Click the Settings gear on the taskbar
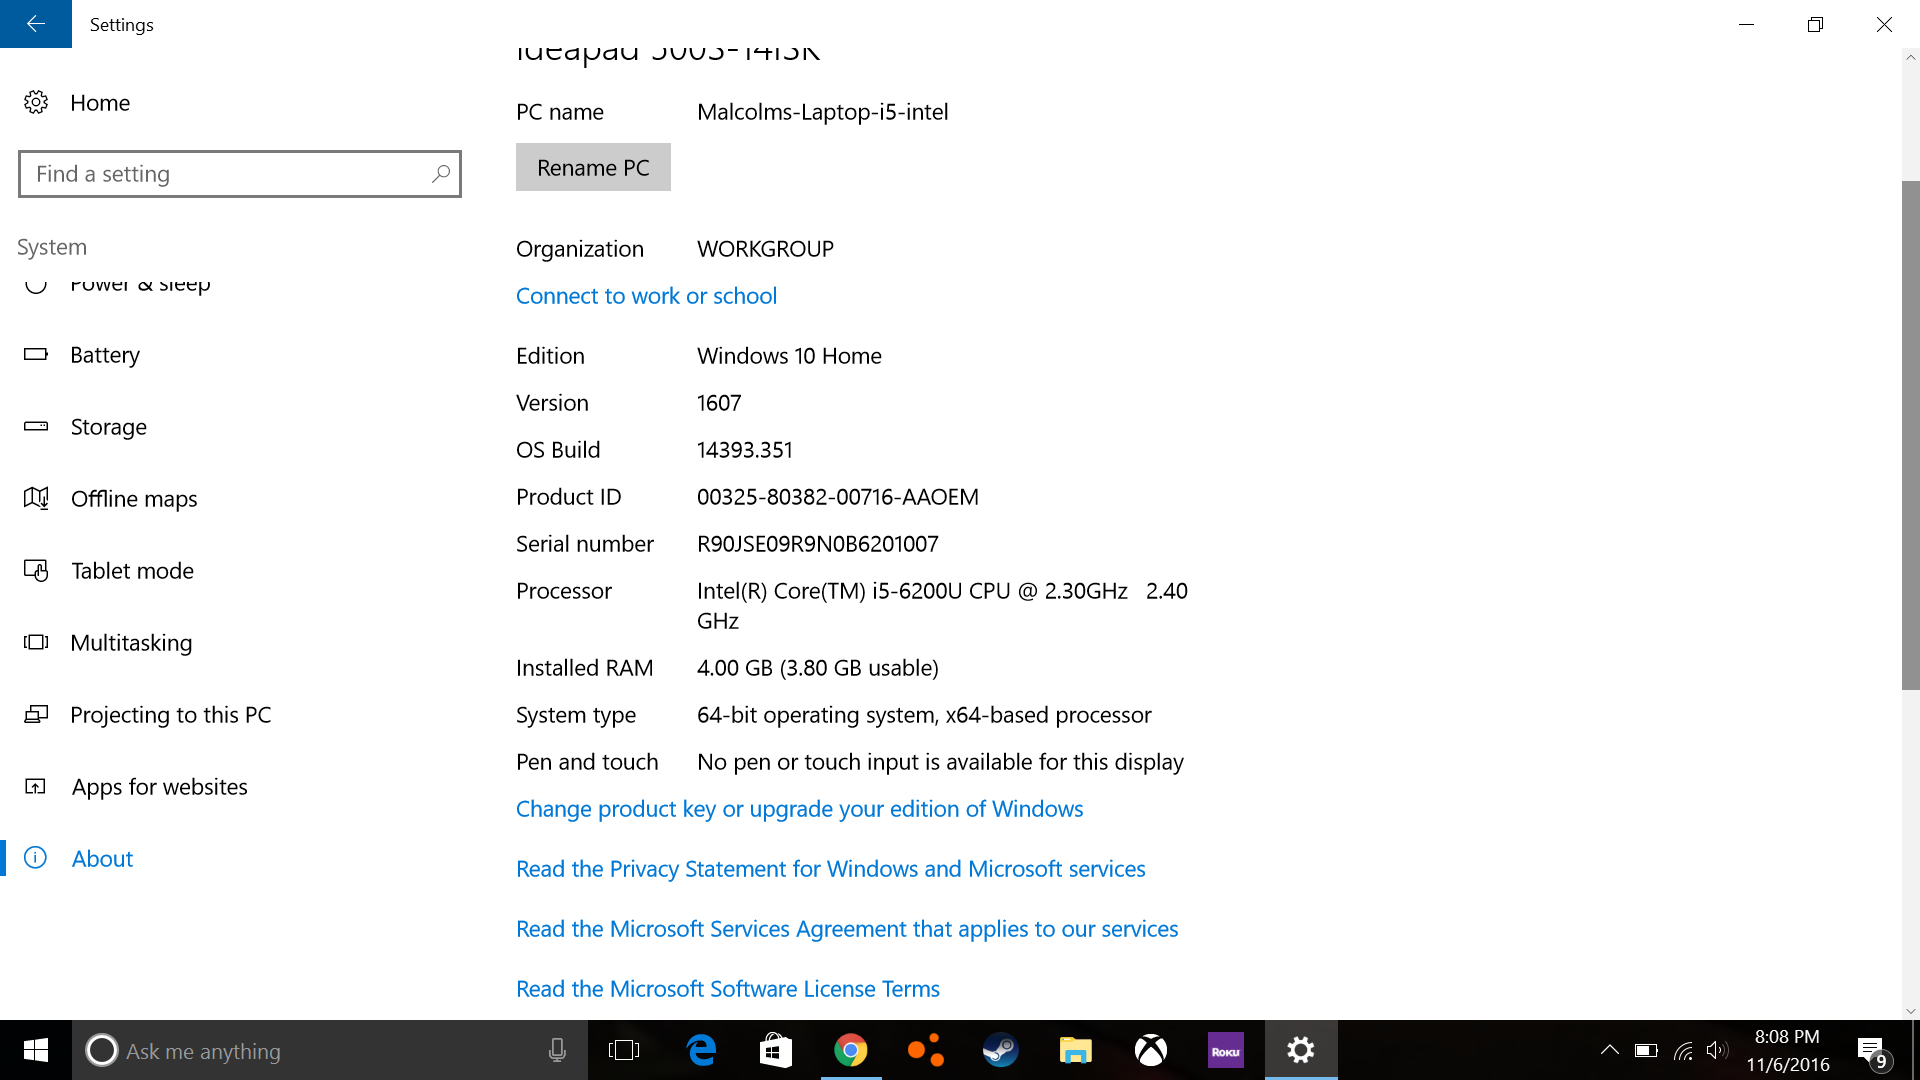Screen dimensions: 1920x1080 1301,1050
